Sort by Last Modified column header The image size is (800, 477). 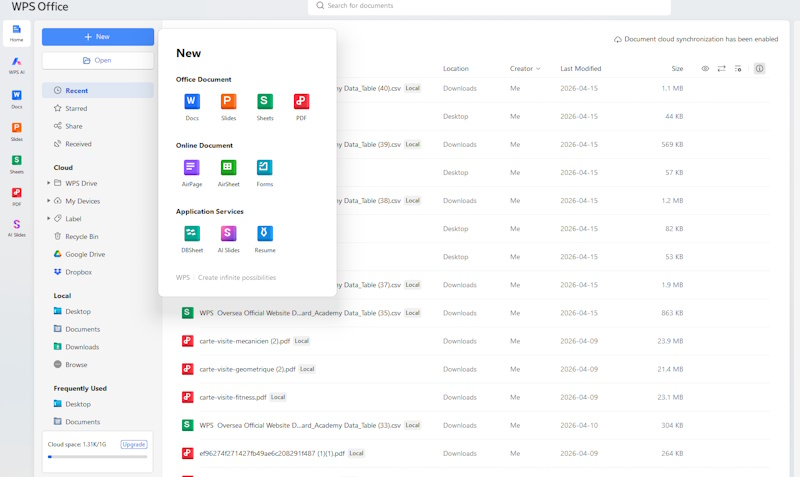coord(581,68)
